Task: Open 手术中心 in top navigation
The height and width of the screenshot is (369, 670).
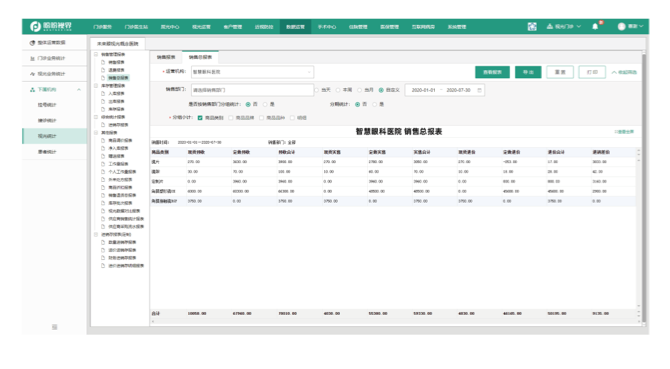Action: pyautogui.click(x=327, y=26)
